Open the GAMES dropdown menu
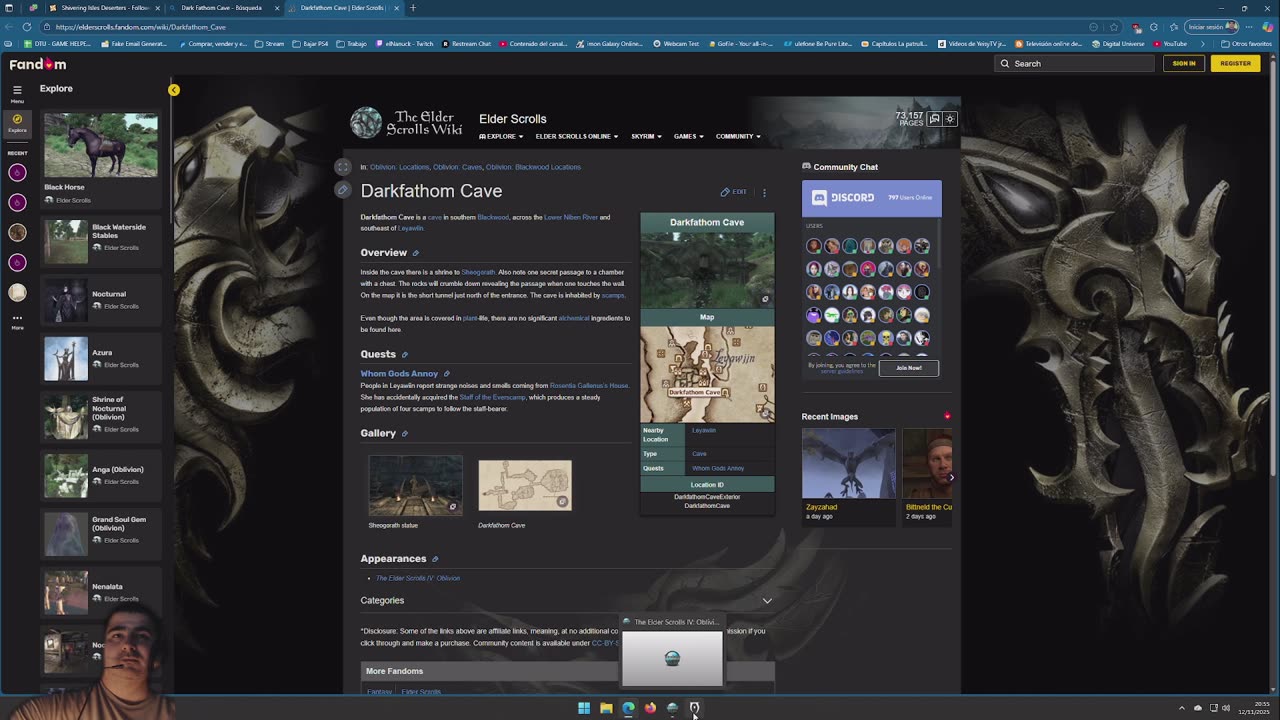 688,136
